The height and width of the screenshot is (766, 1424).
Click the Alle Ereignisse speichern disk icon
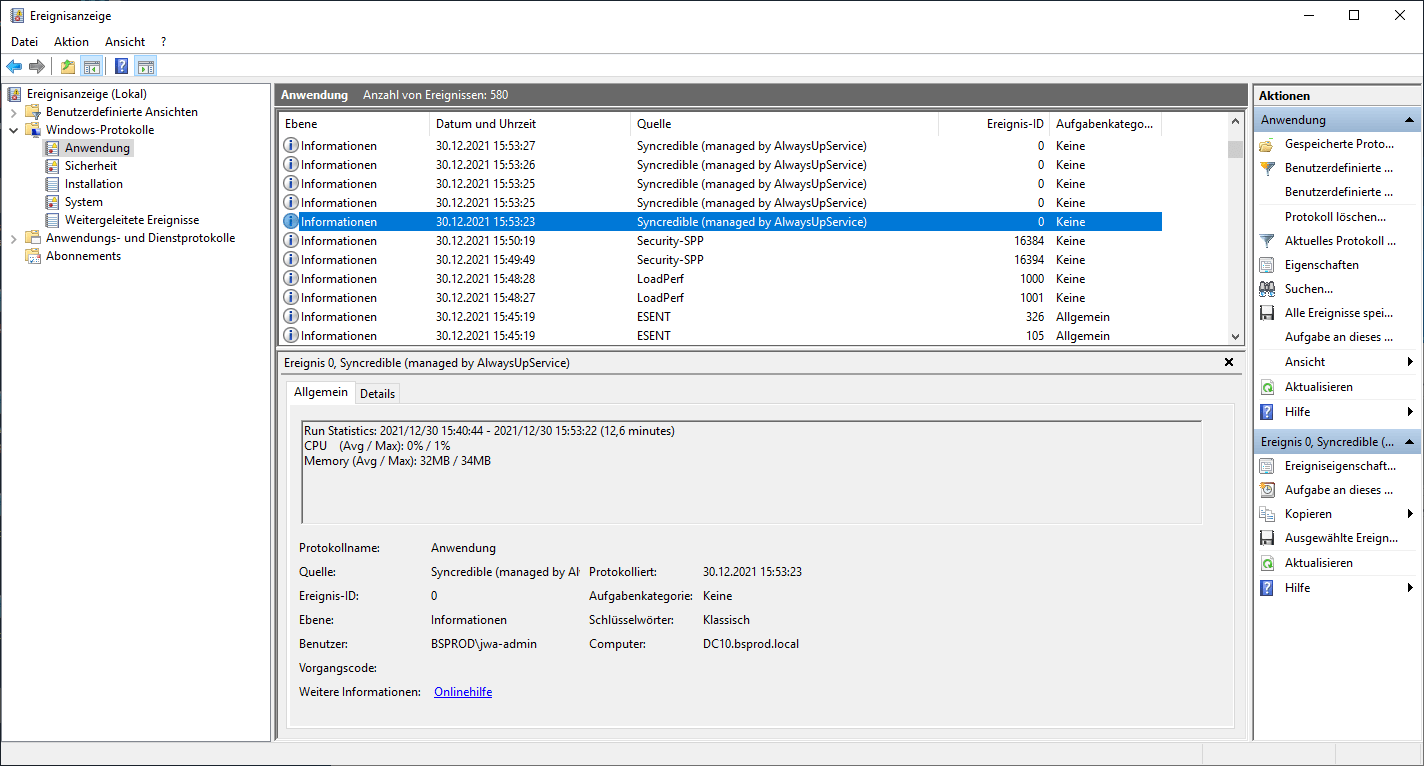1267,313
